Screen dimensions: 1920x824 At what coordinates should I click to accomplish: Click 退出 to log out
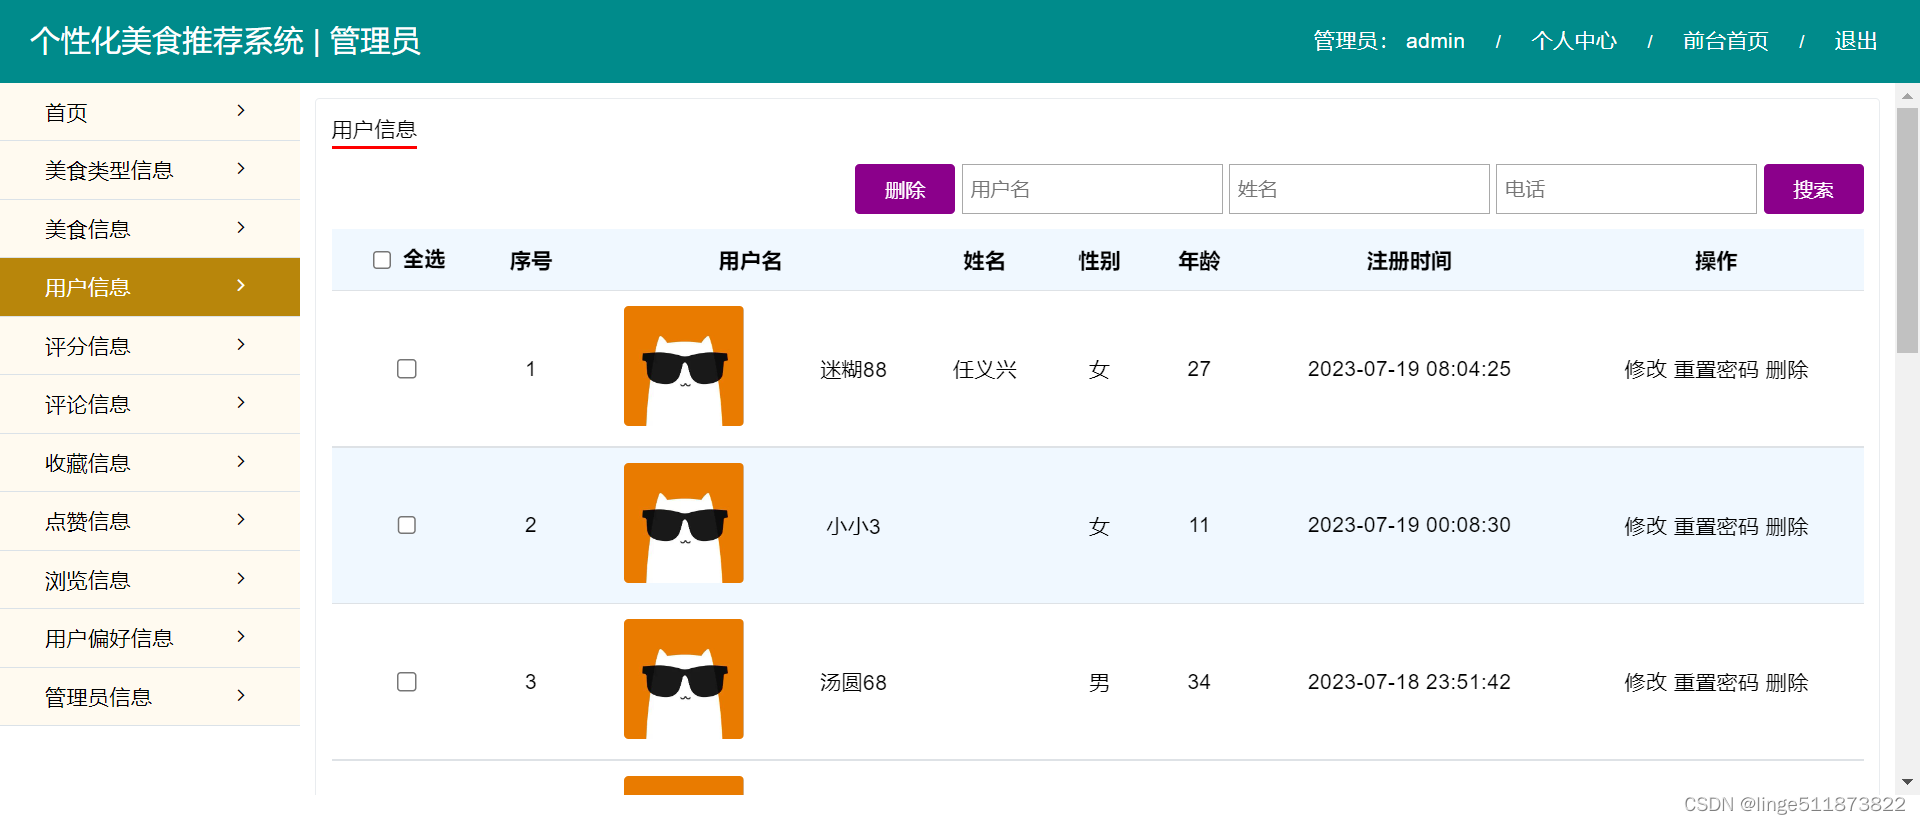pos(1856,41)
